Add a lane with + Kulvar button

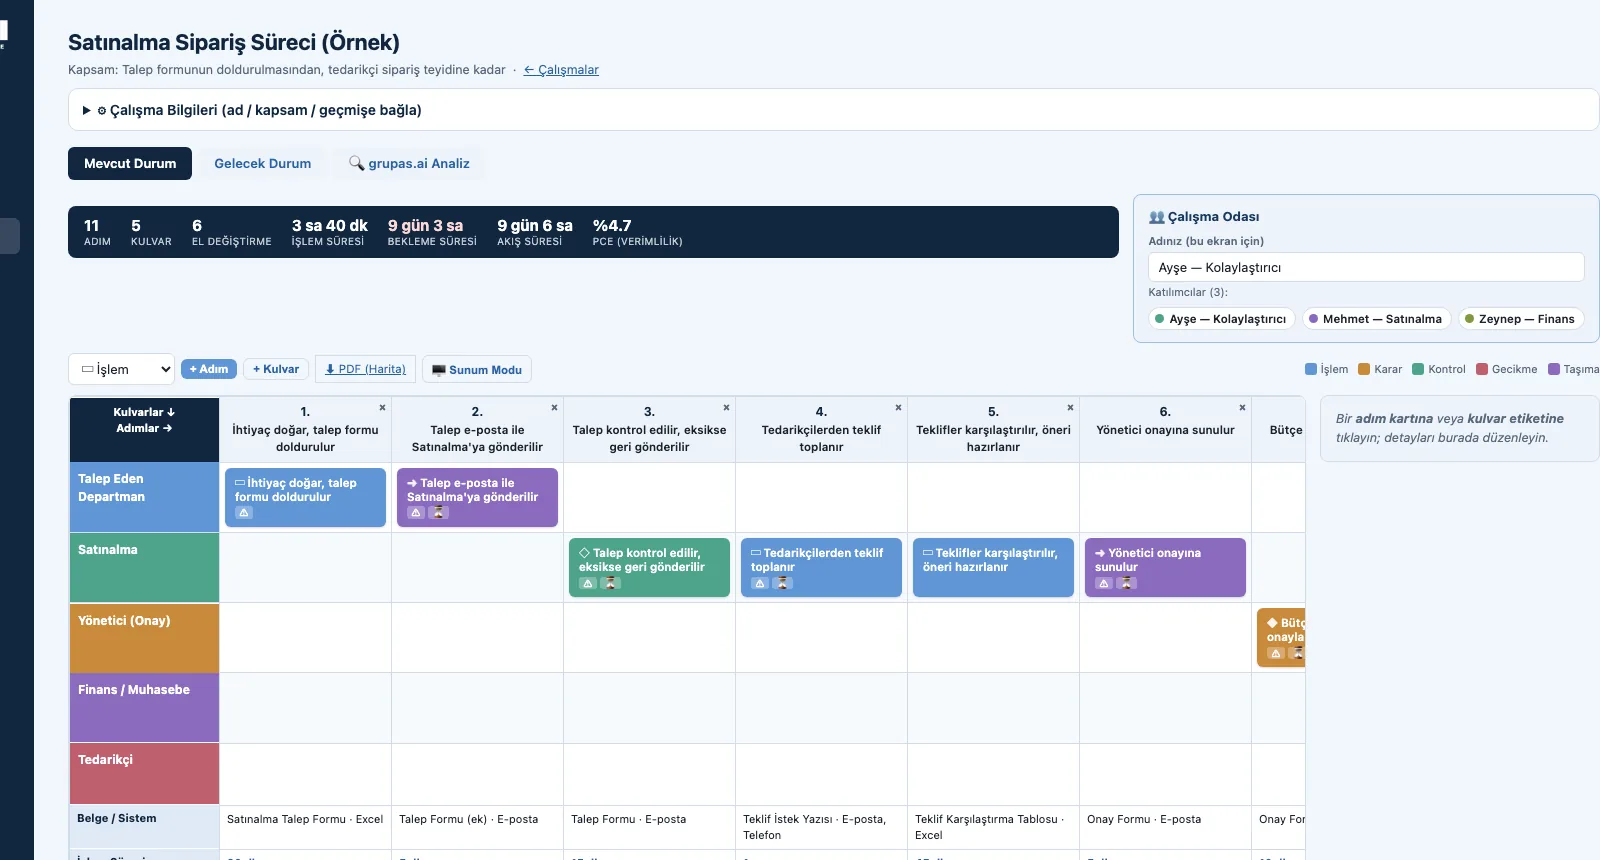pyautogui.click(x=276, y=369)
